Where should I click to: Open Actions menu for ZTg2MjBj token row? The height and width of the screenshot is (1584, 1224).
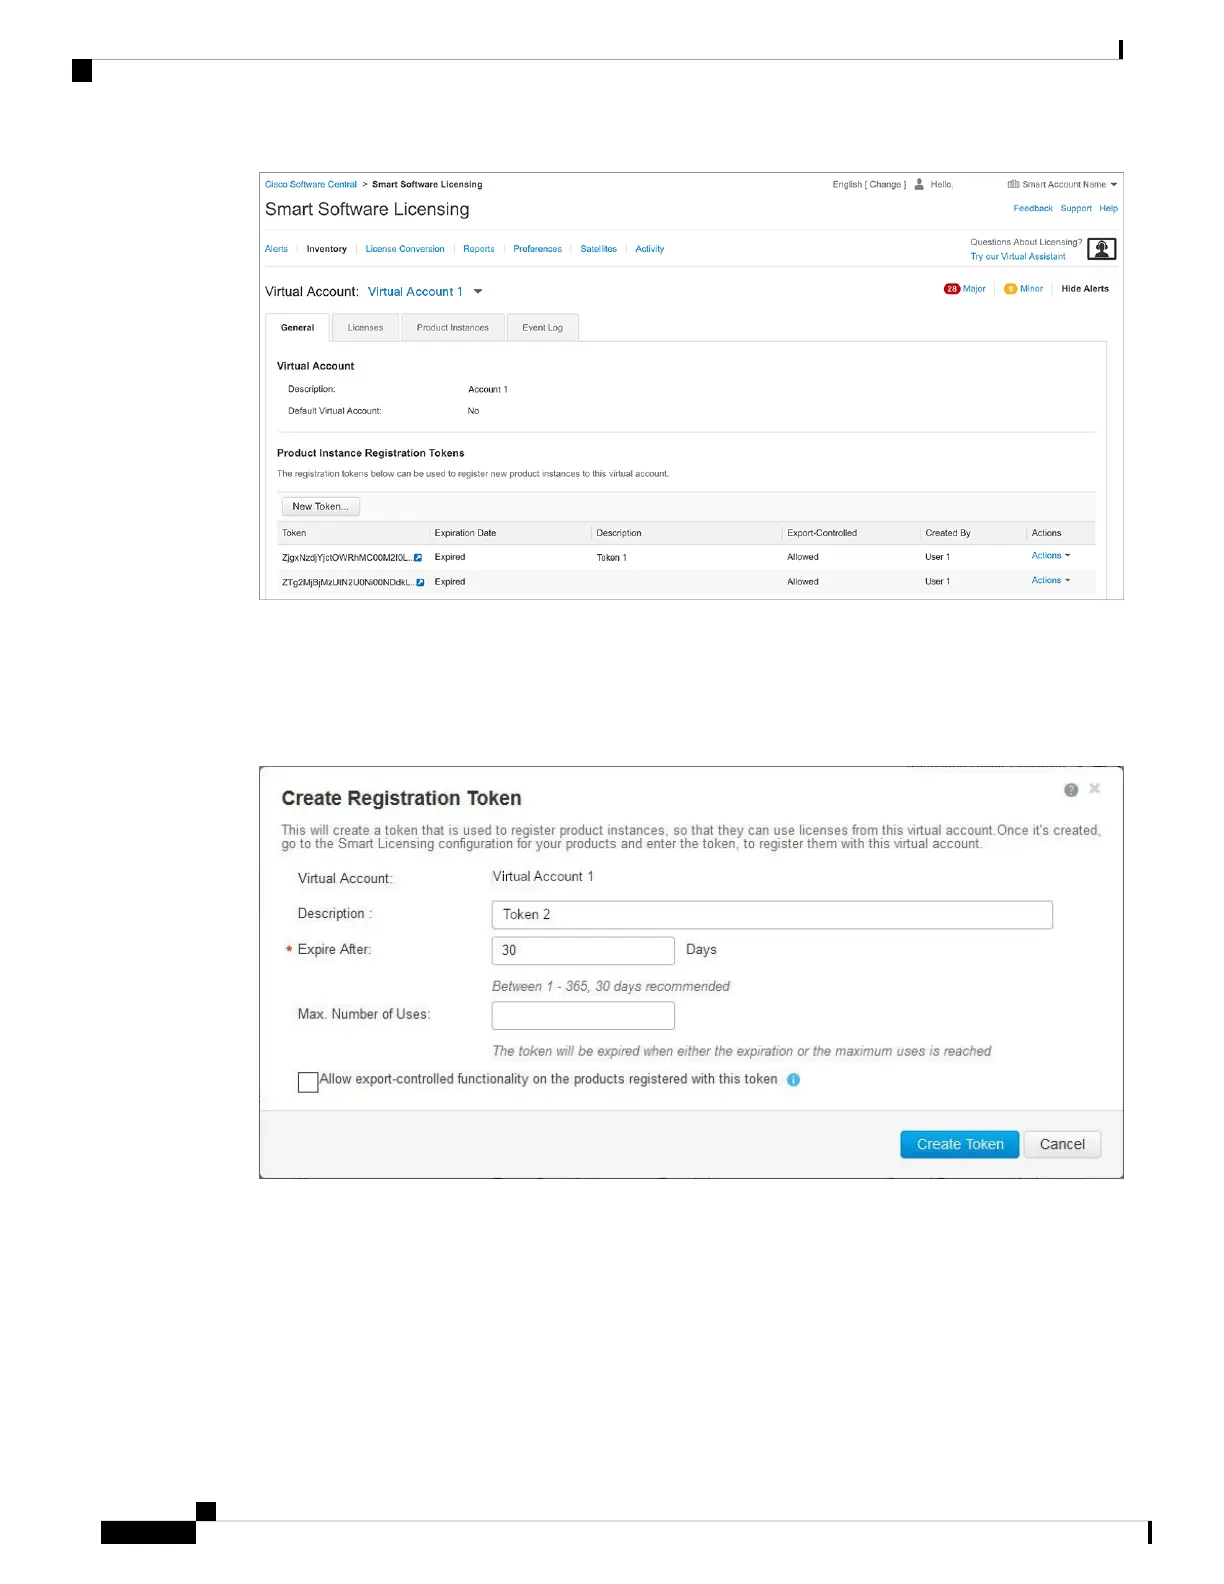click(1051, 580)
